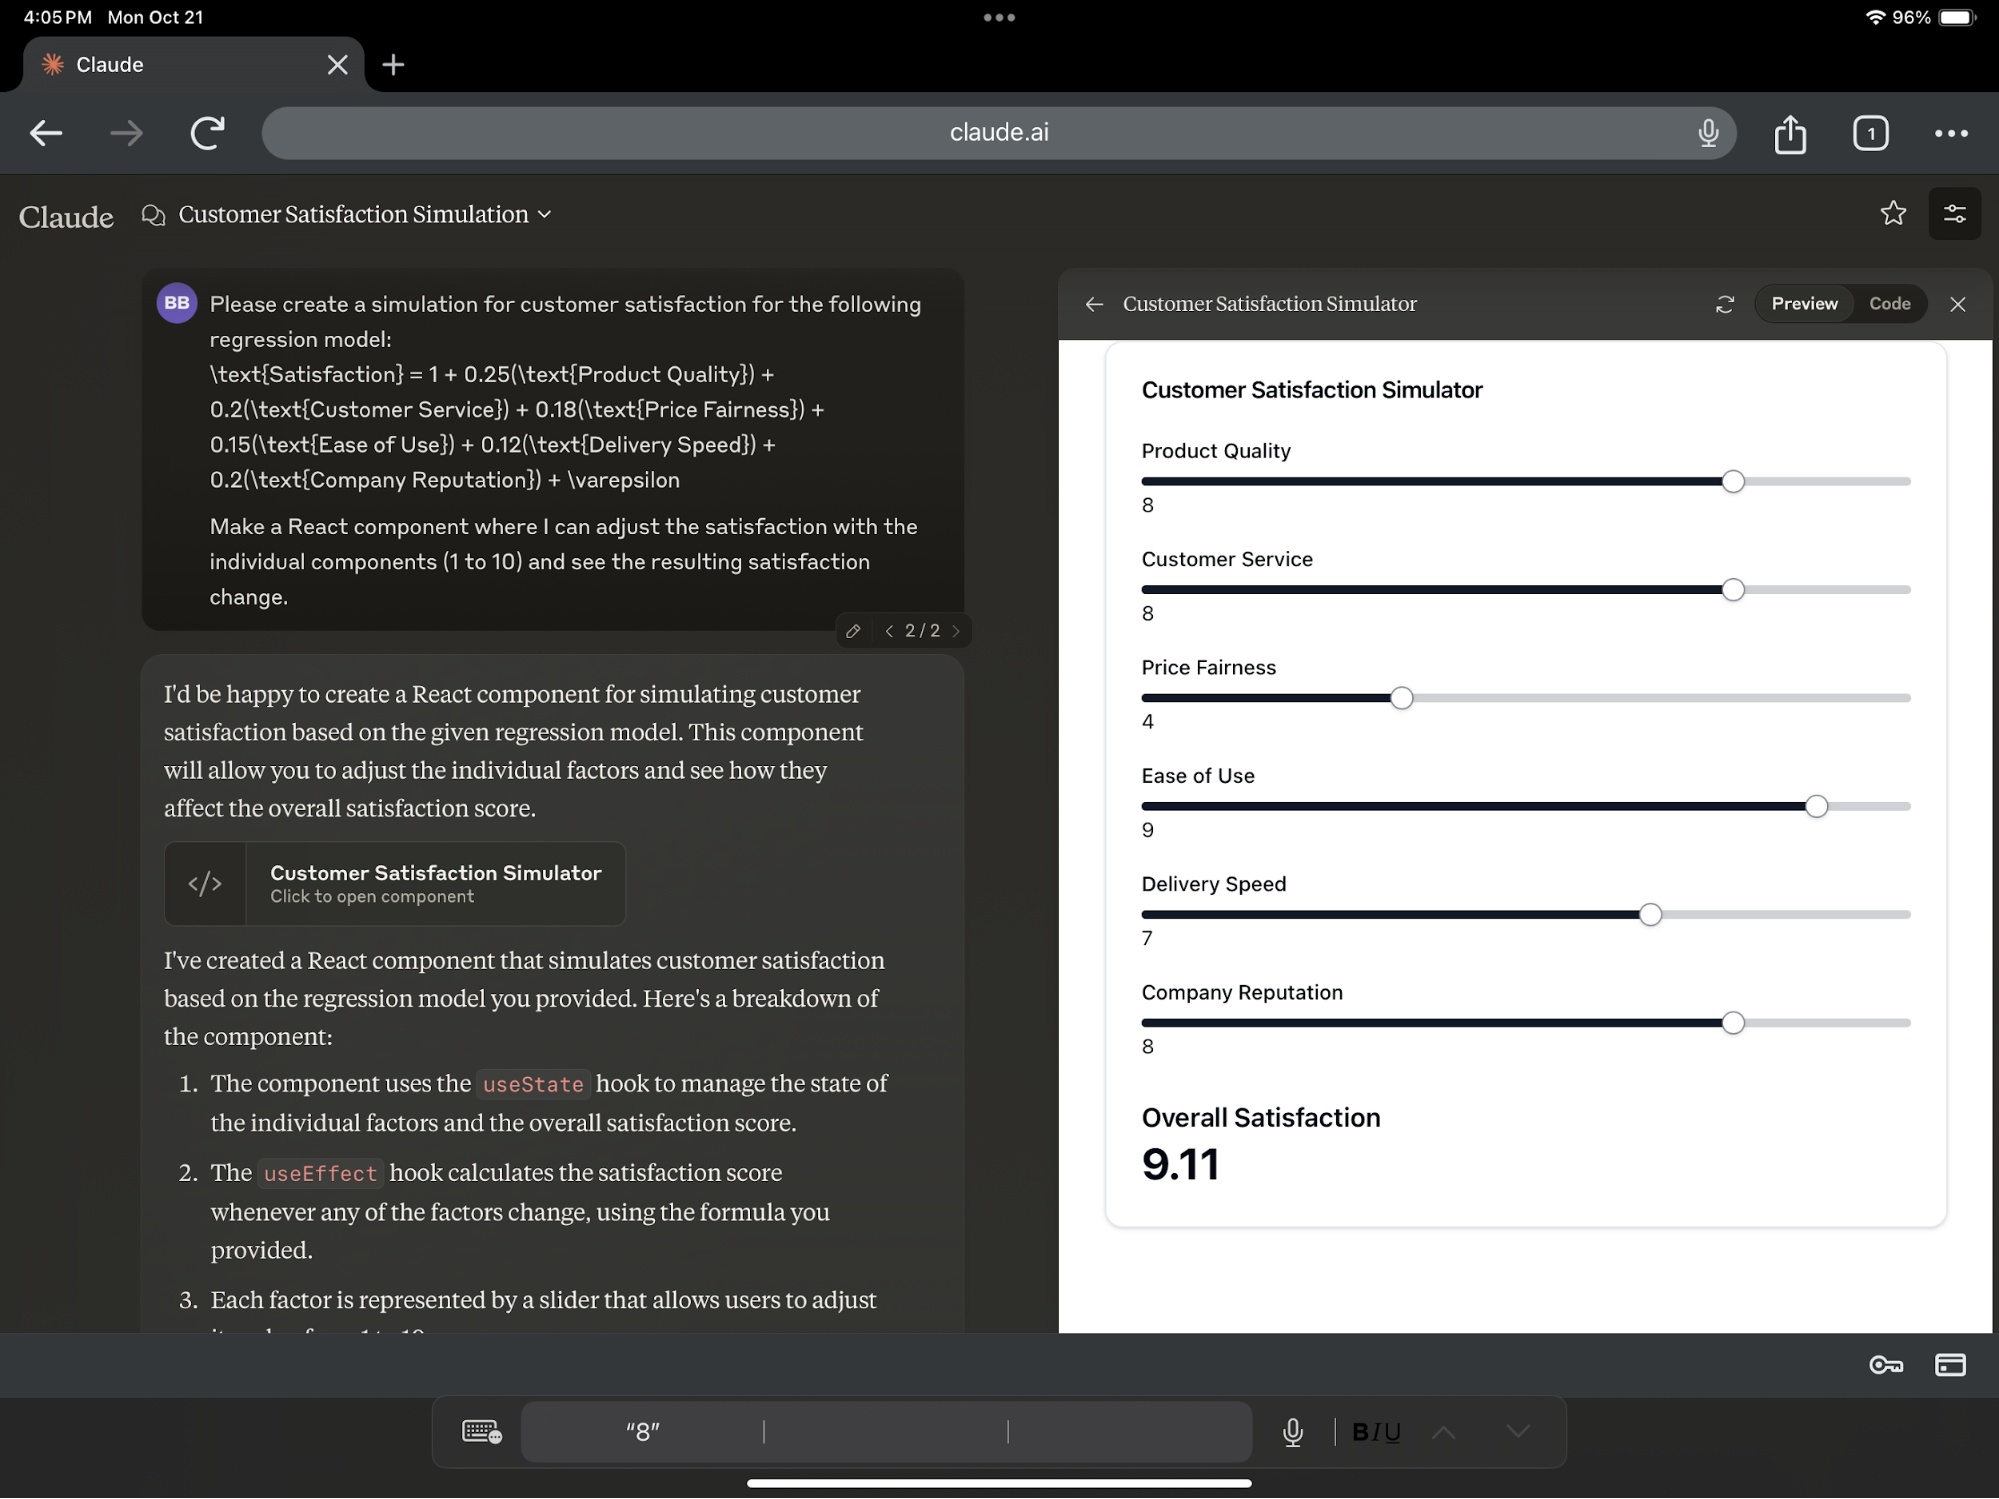Tap the passwords key icon
This screenshot has height=1499, width=1999.
1886,1365
